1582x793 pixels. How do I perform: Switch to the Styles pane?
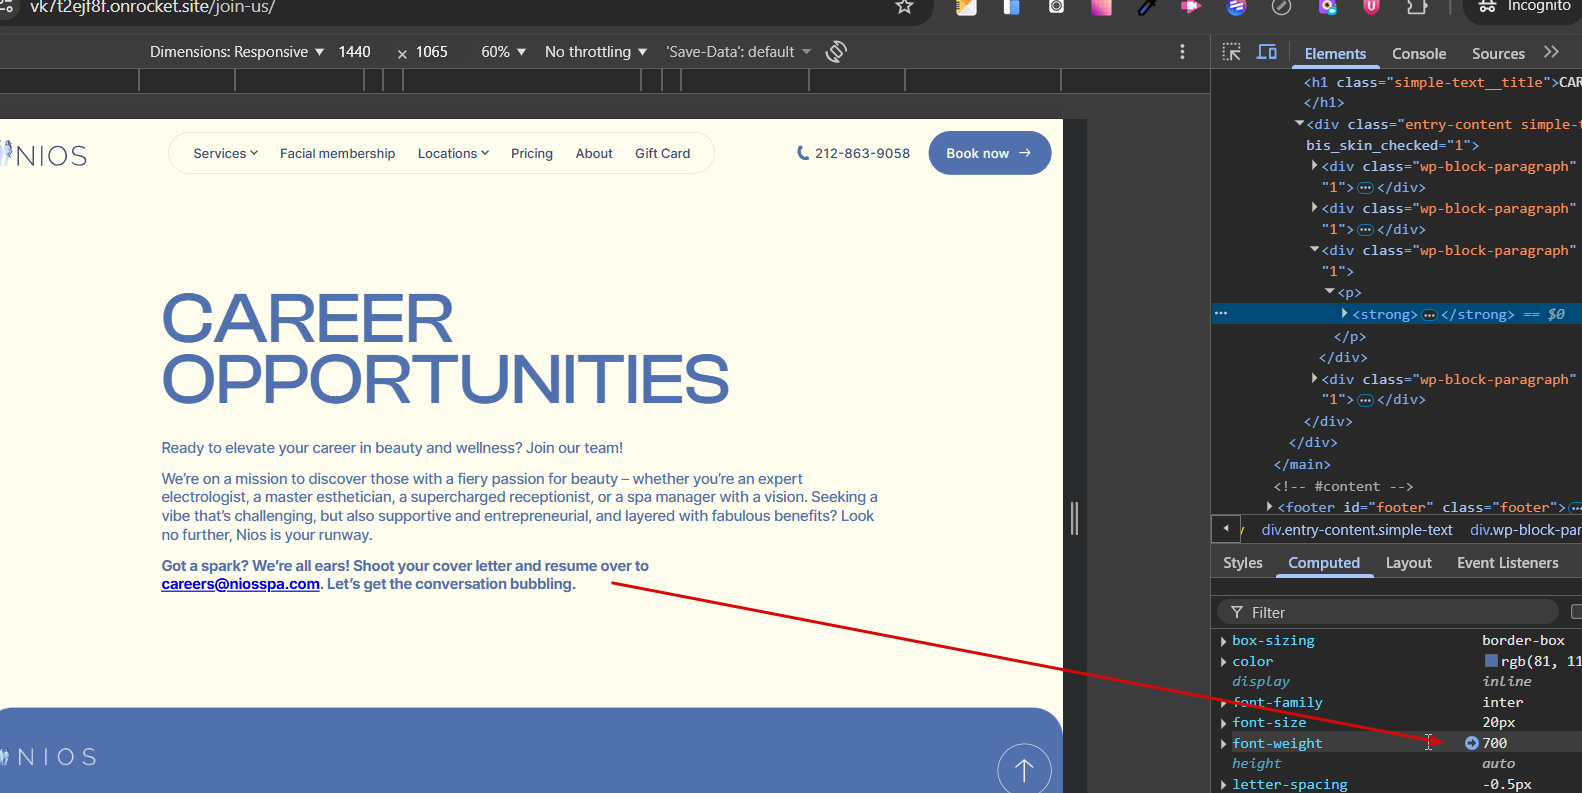(1243, 563)
